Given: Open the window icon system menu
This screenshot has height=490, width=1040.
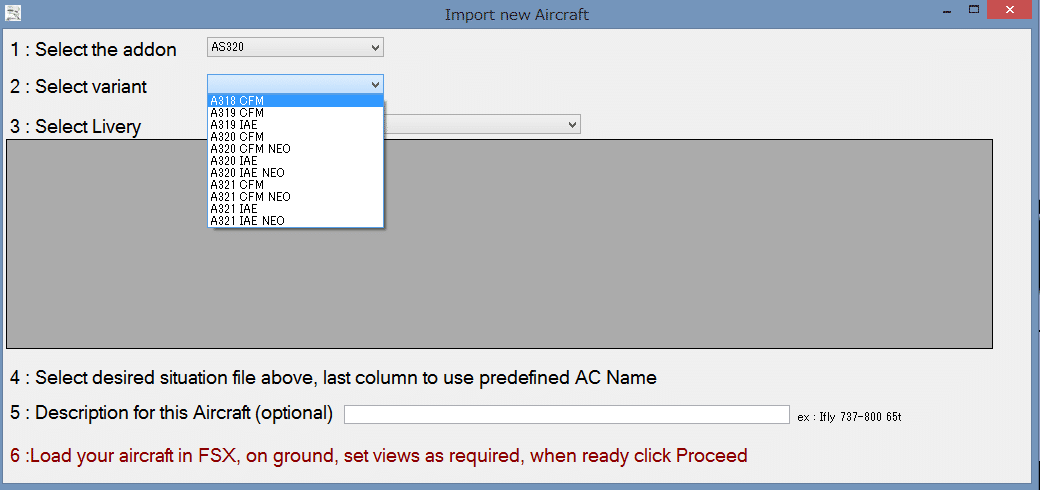Looking at the screenshot, I should click(x=13, y=13).
